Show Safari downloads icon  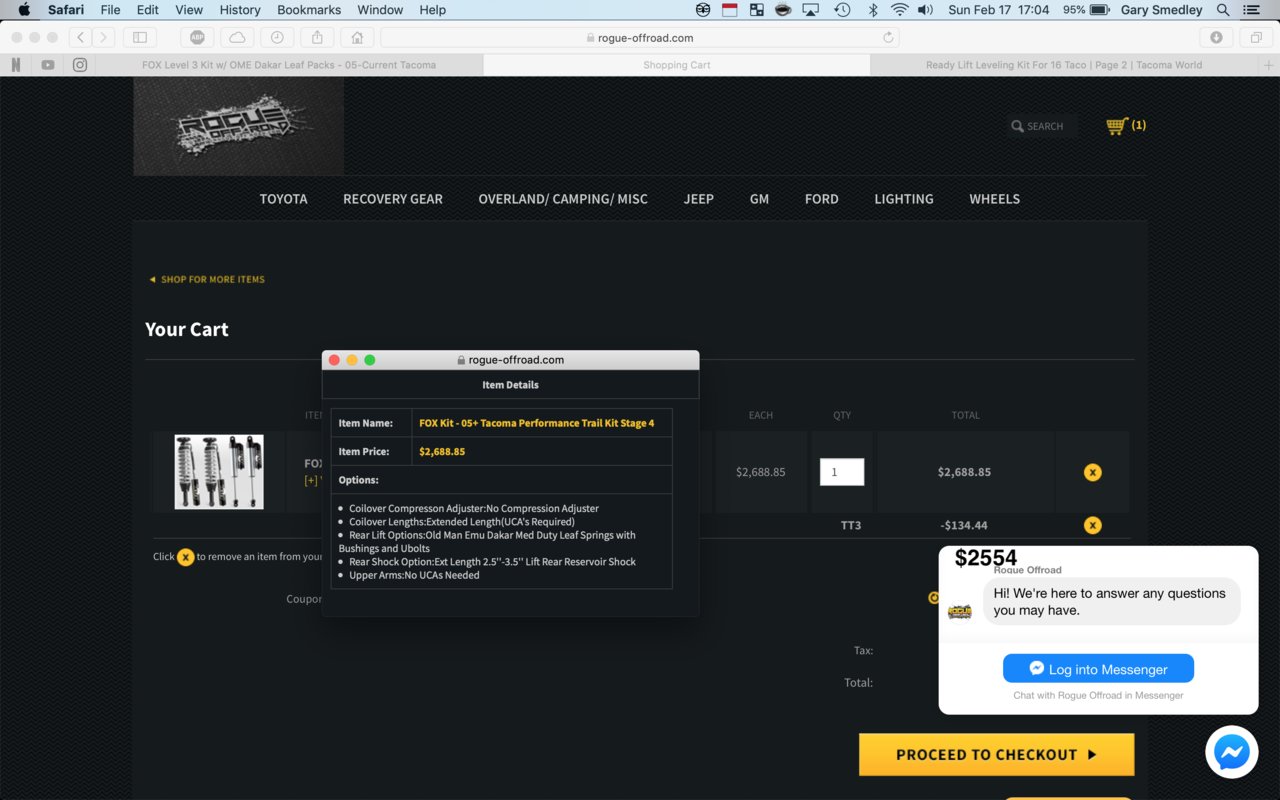click(1216, 37)
